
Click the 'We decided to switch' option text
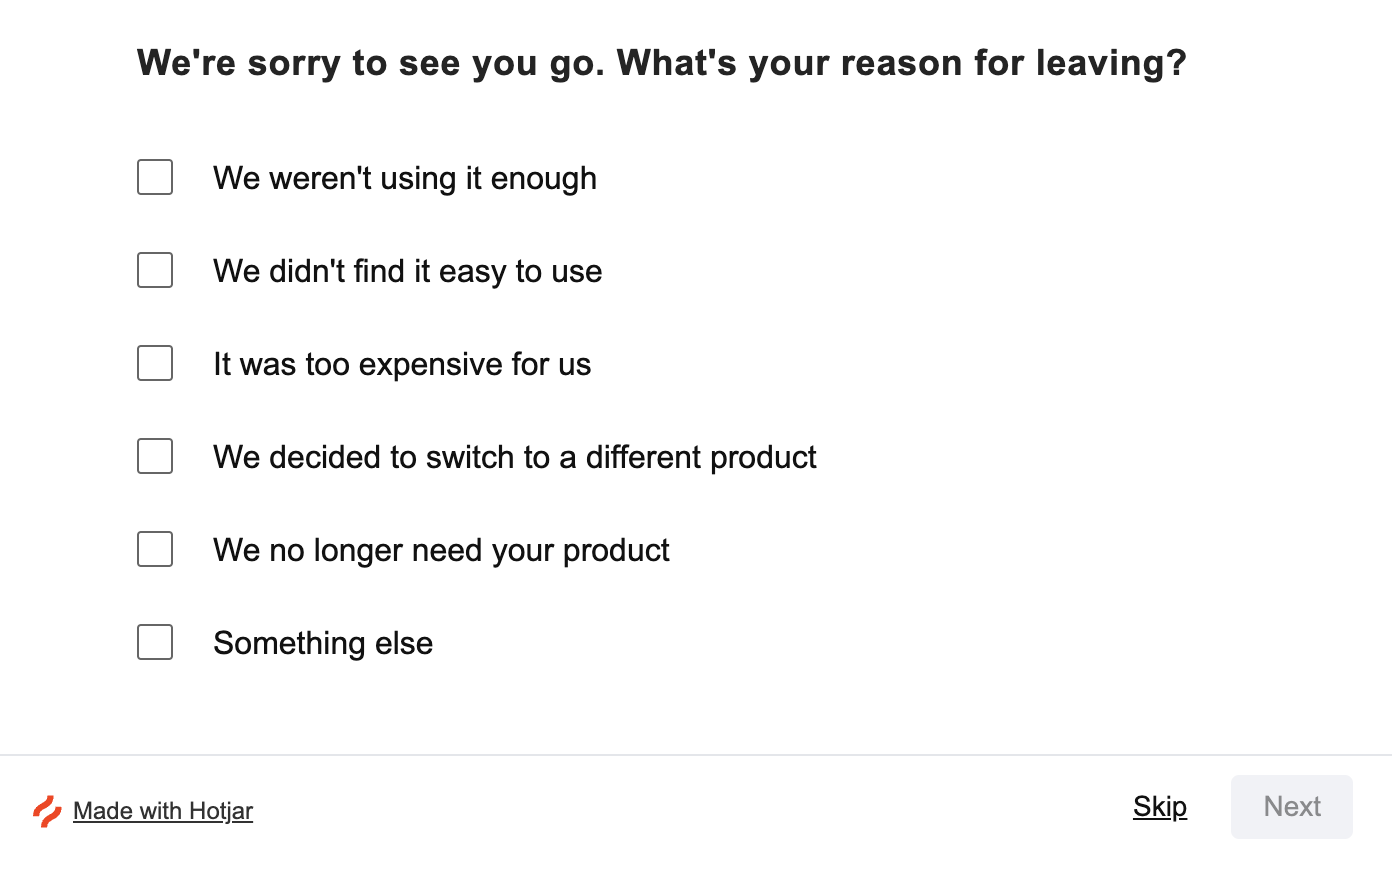tap(514, 458)
